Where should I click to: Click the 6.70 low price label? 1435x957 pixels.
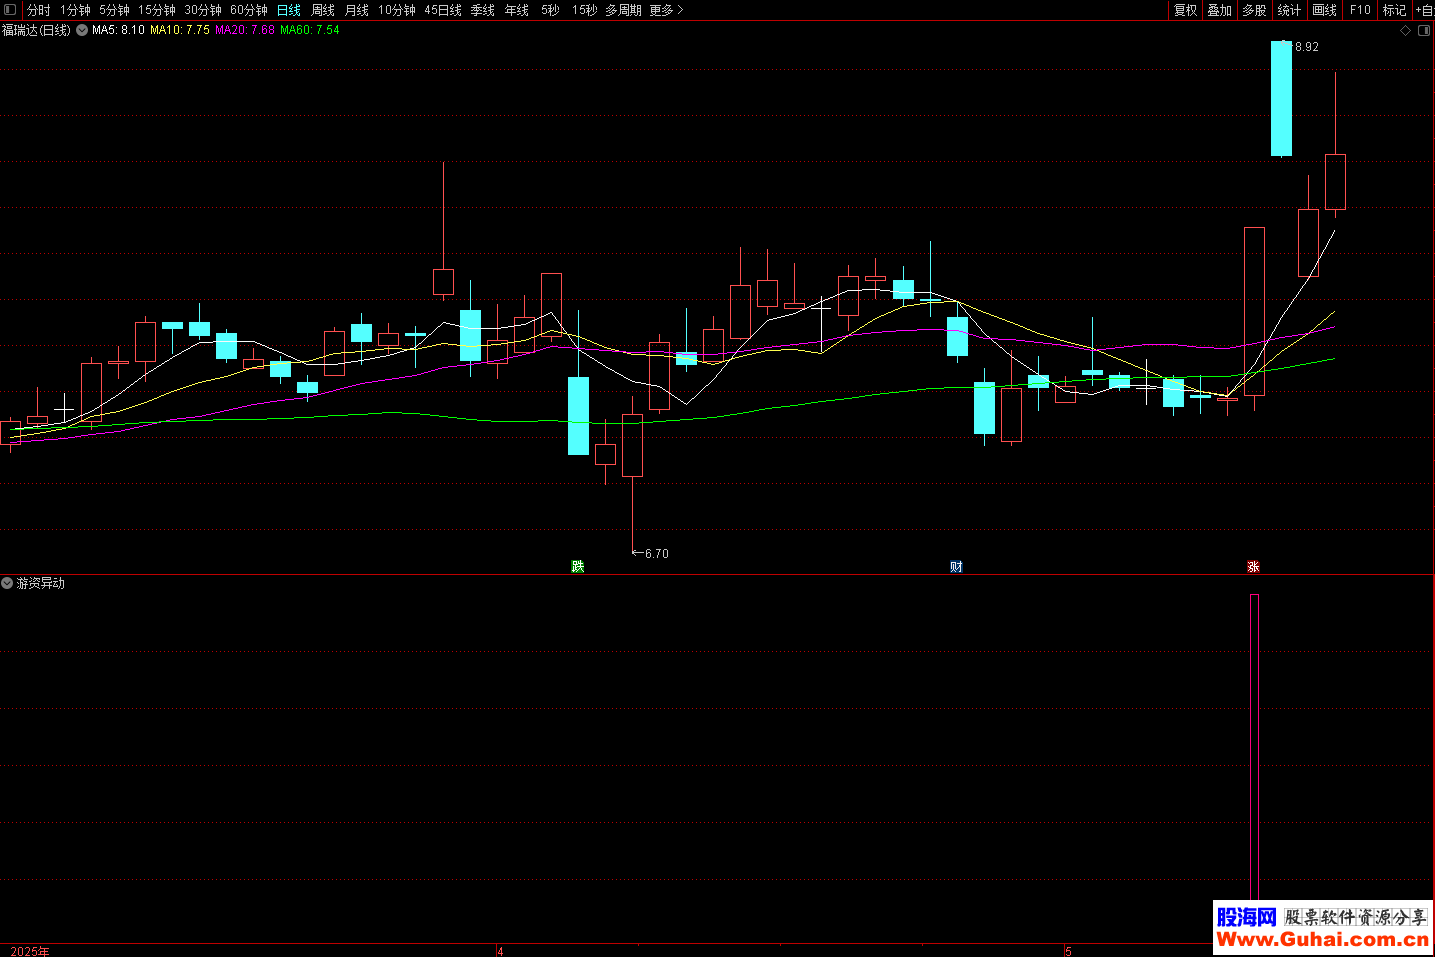click(656, 554)
